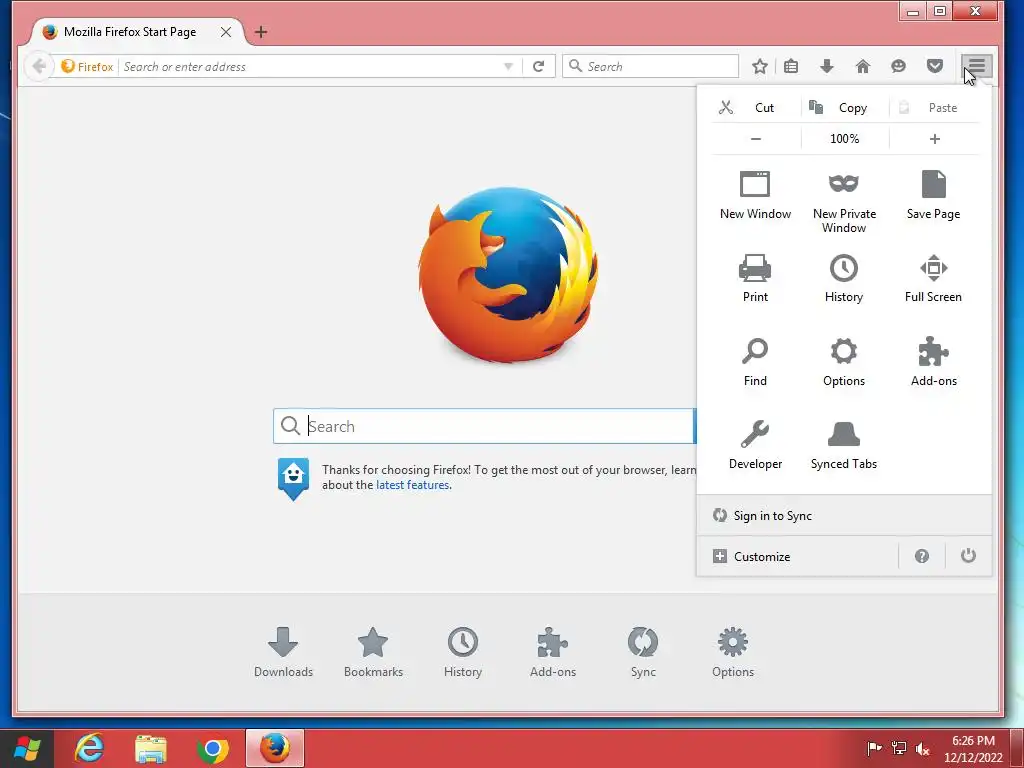Click the back arrow button
This screenshot has width=1024, height=768.
click(39, 66)
